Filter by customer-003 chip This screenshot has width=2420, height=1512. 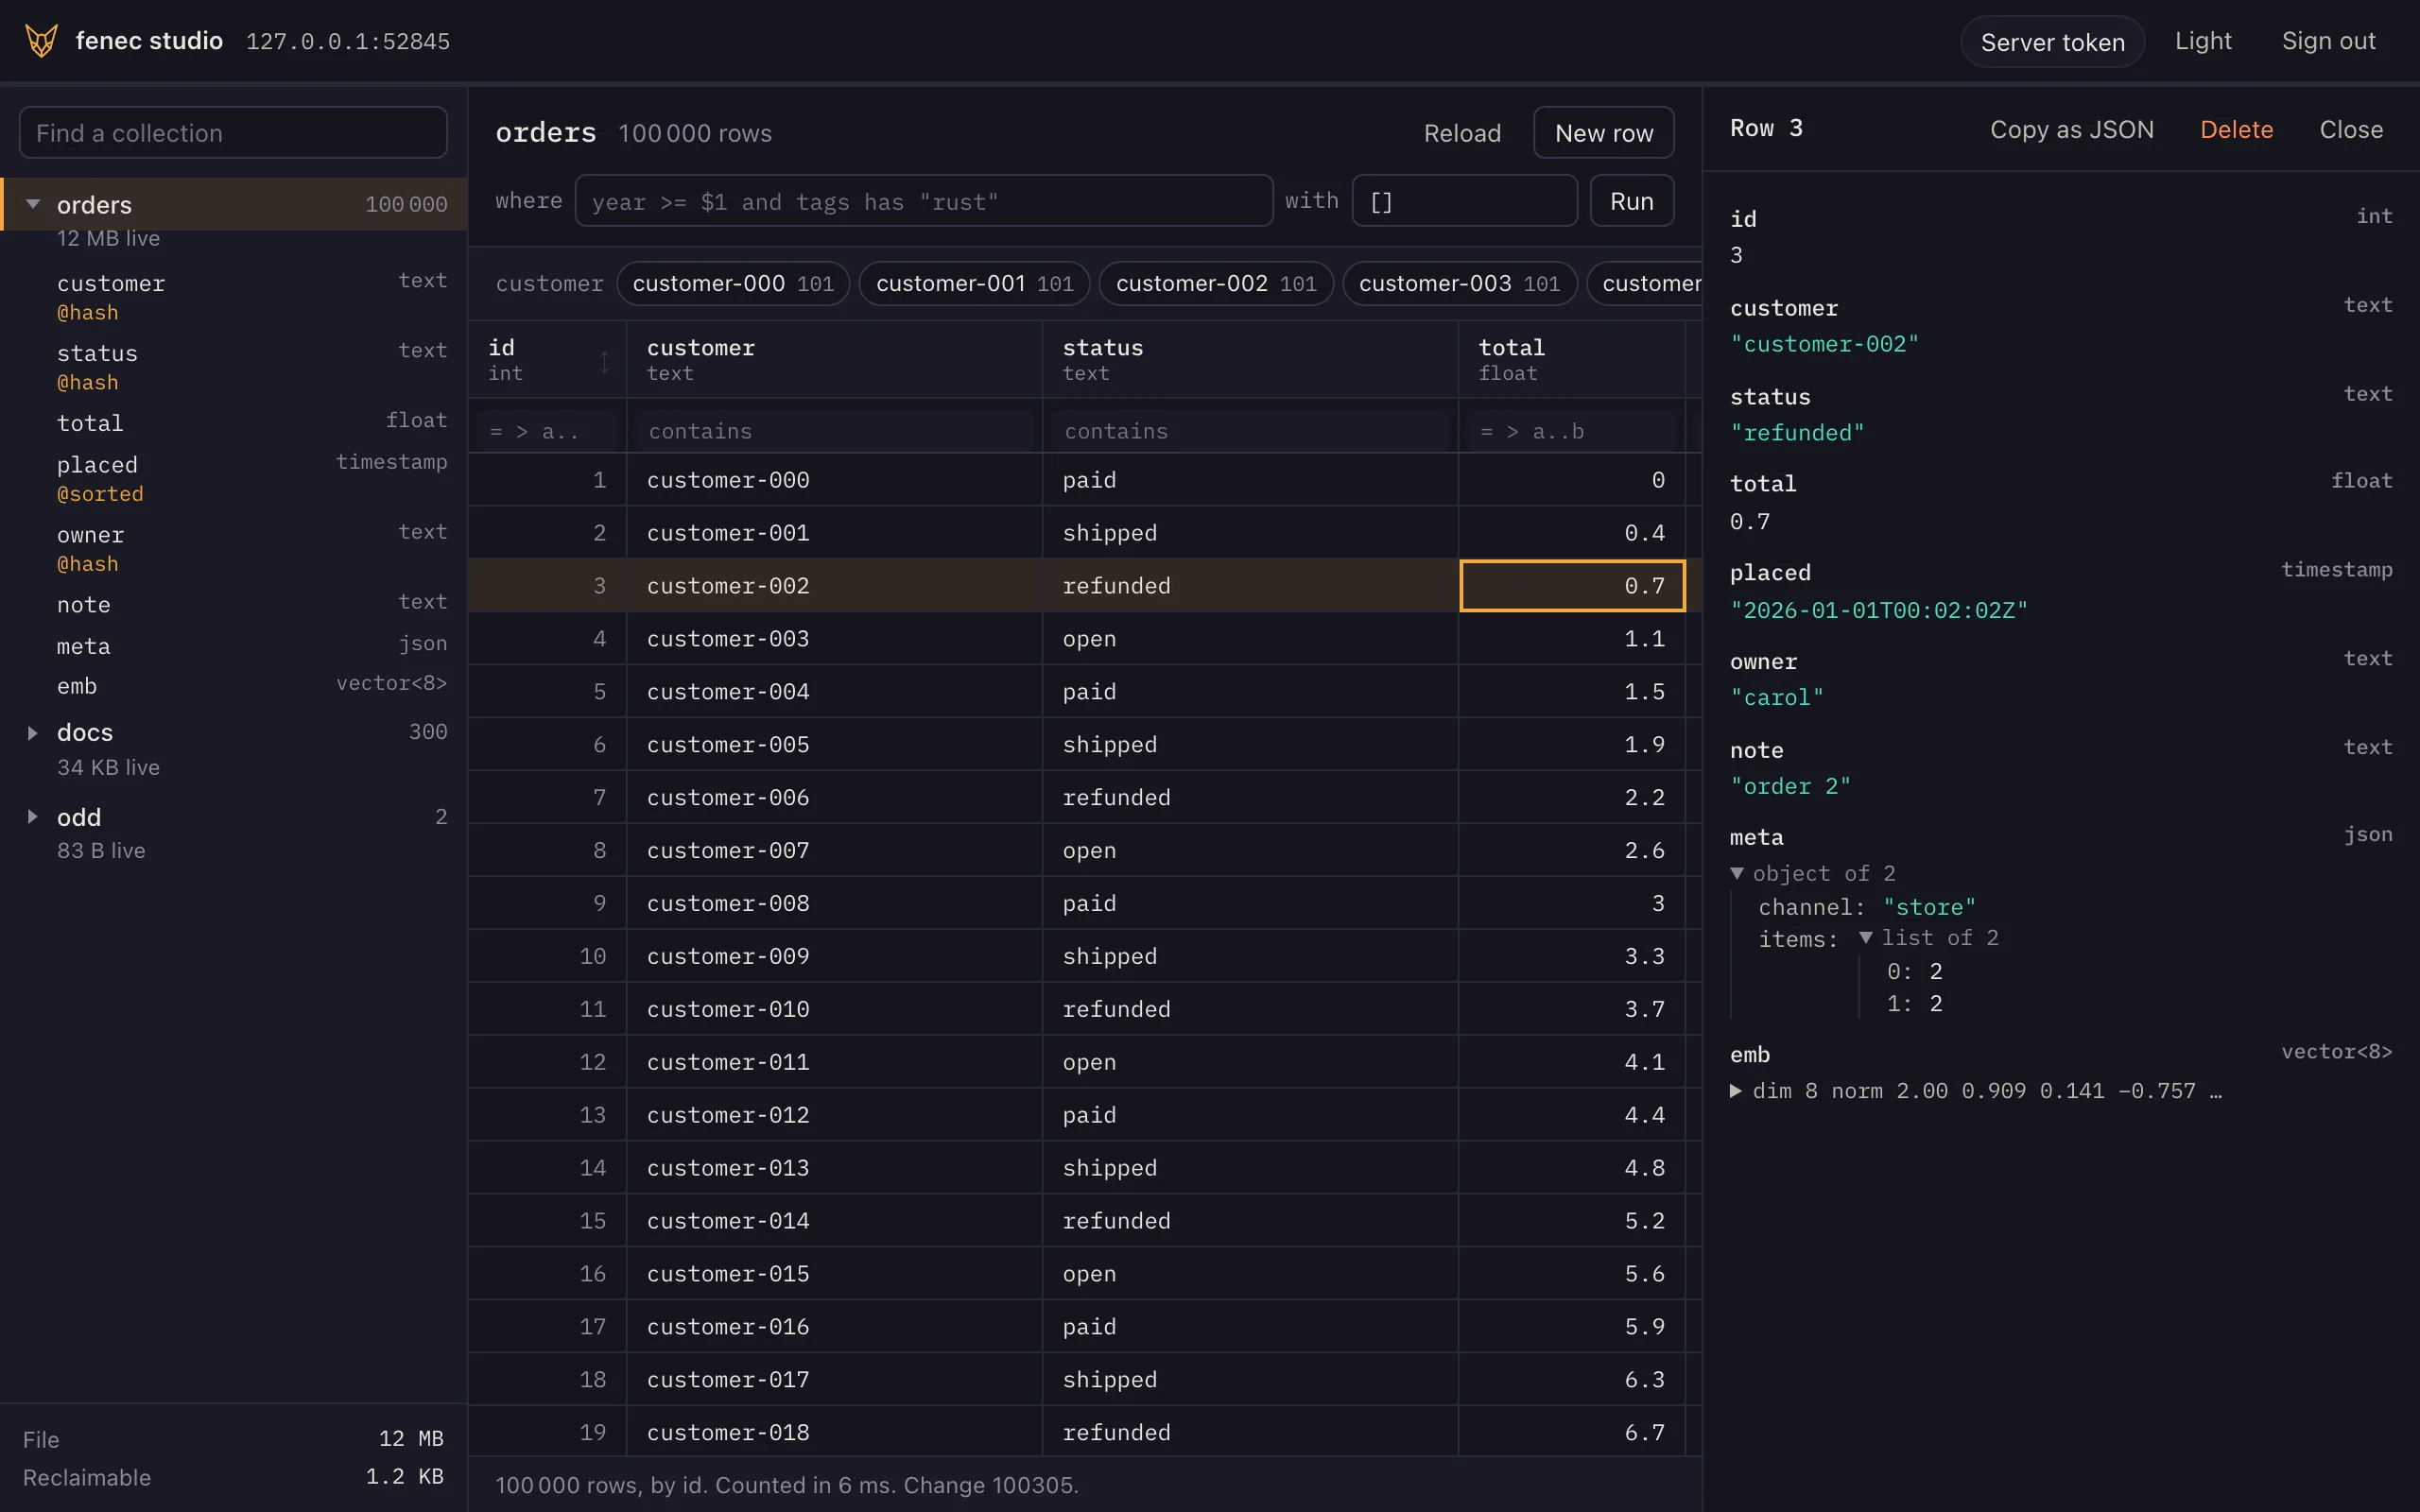click(1459, 284)
